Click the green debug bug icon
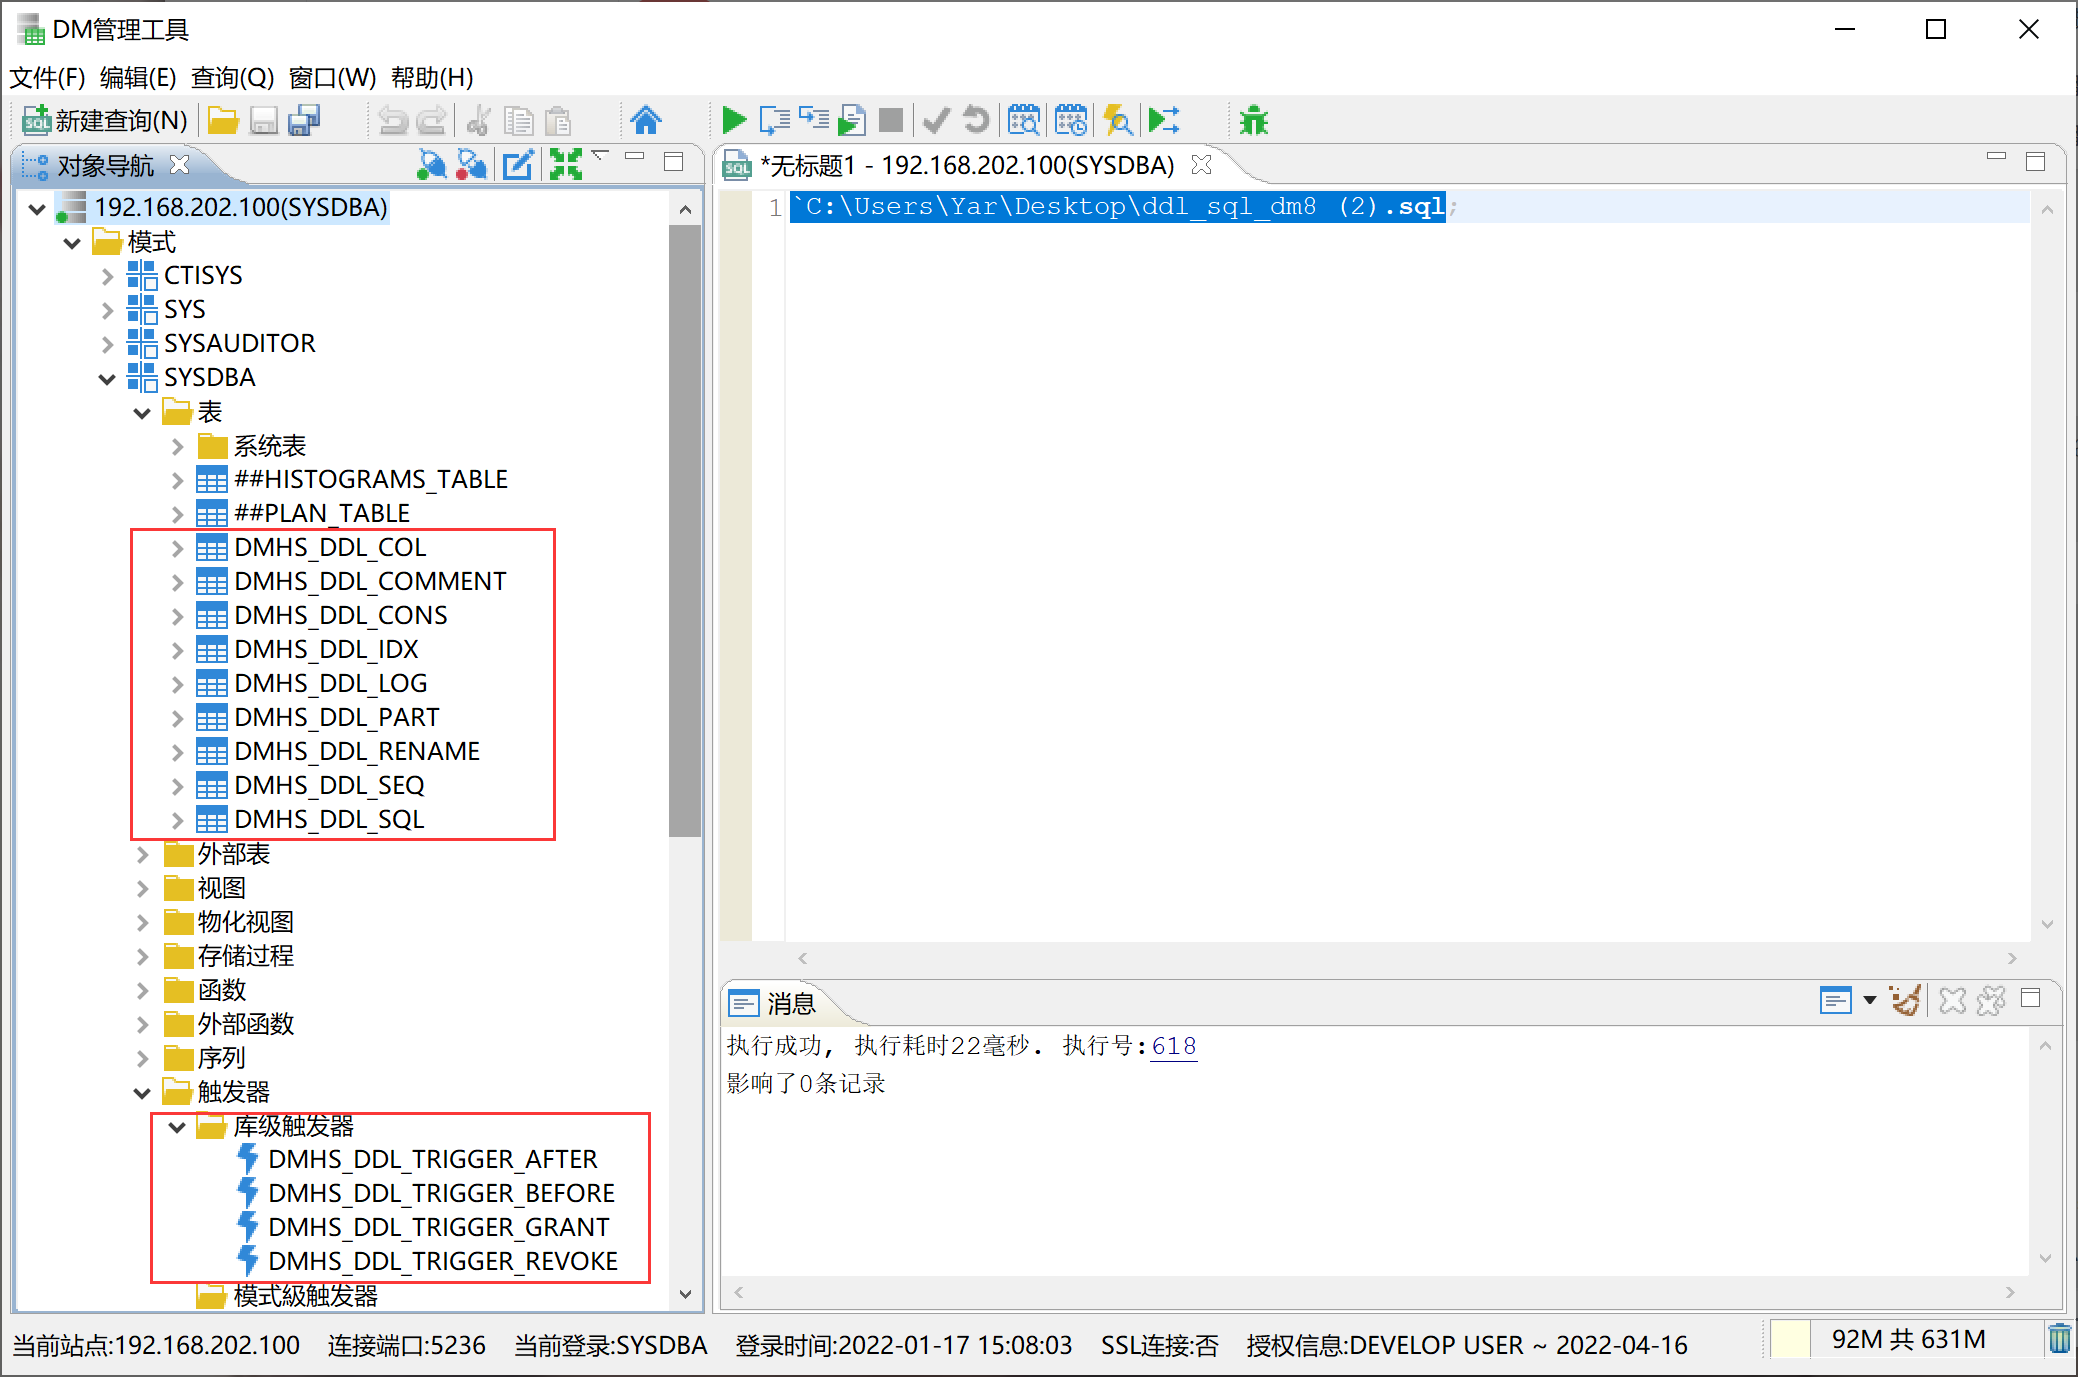 (1253, 121)
